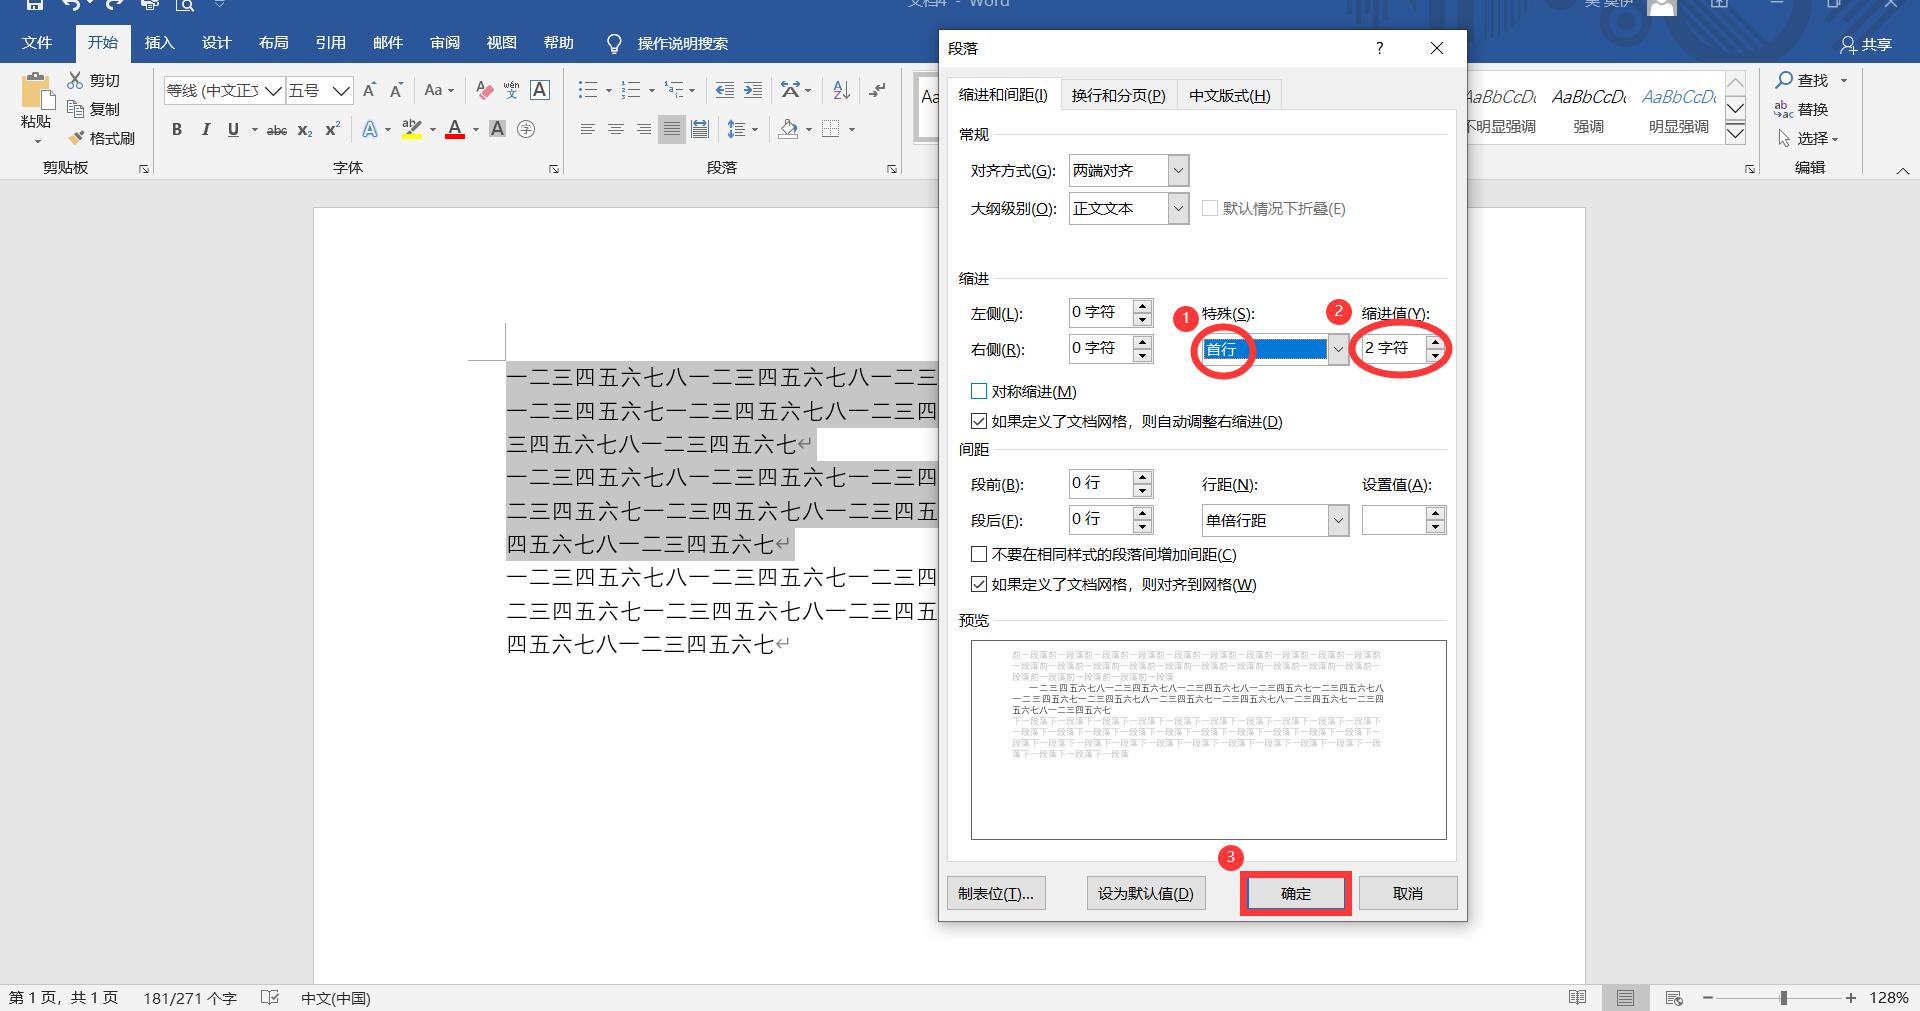Click the Bold formatting icon
The height and width of the screenshot is (1011, 1920).
[x=177, y=129]
